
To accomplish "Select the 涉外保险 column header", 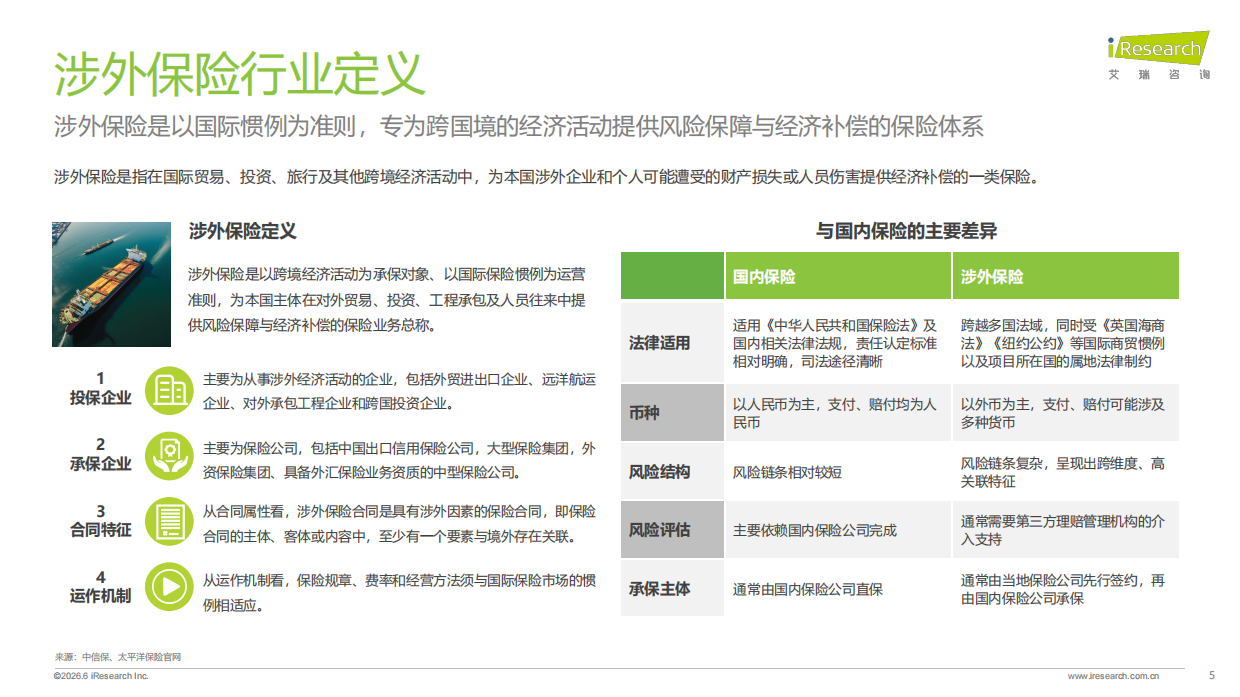I will pos(1065,276).
